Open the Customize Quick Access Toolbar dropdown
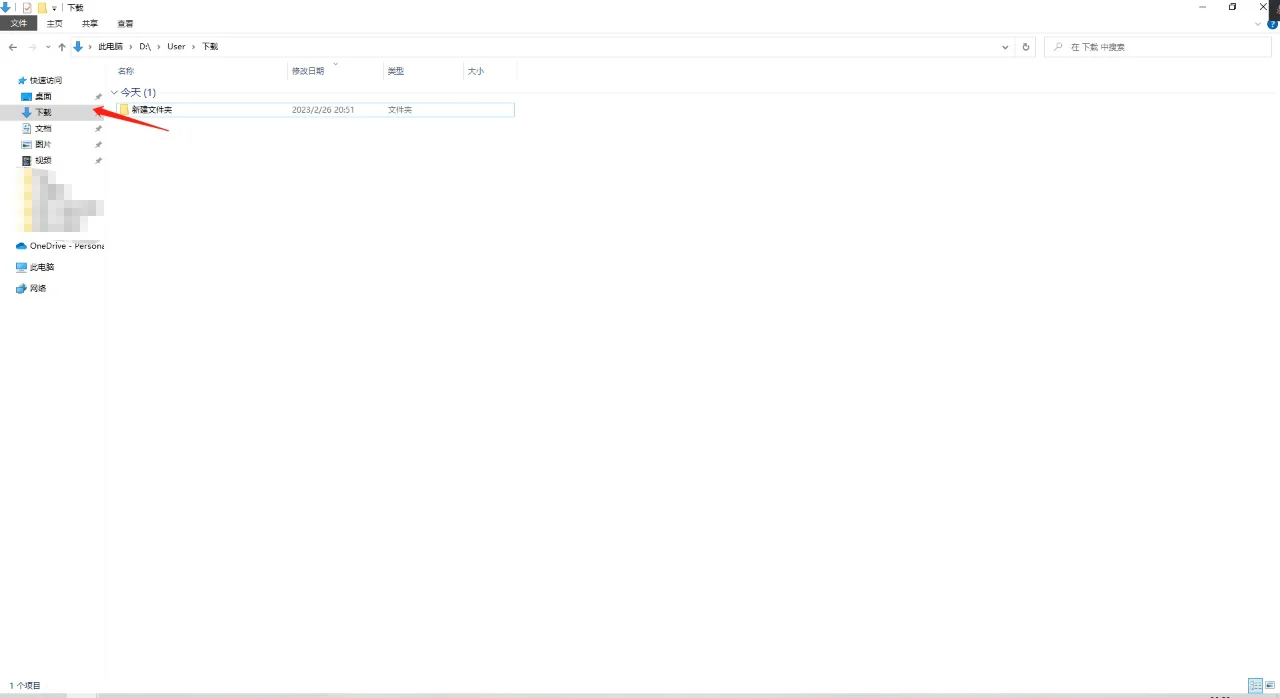Image resolution: width=1280 pixels, height=698 pixels. click(x=55, y=8)
